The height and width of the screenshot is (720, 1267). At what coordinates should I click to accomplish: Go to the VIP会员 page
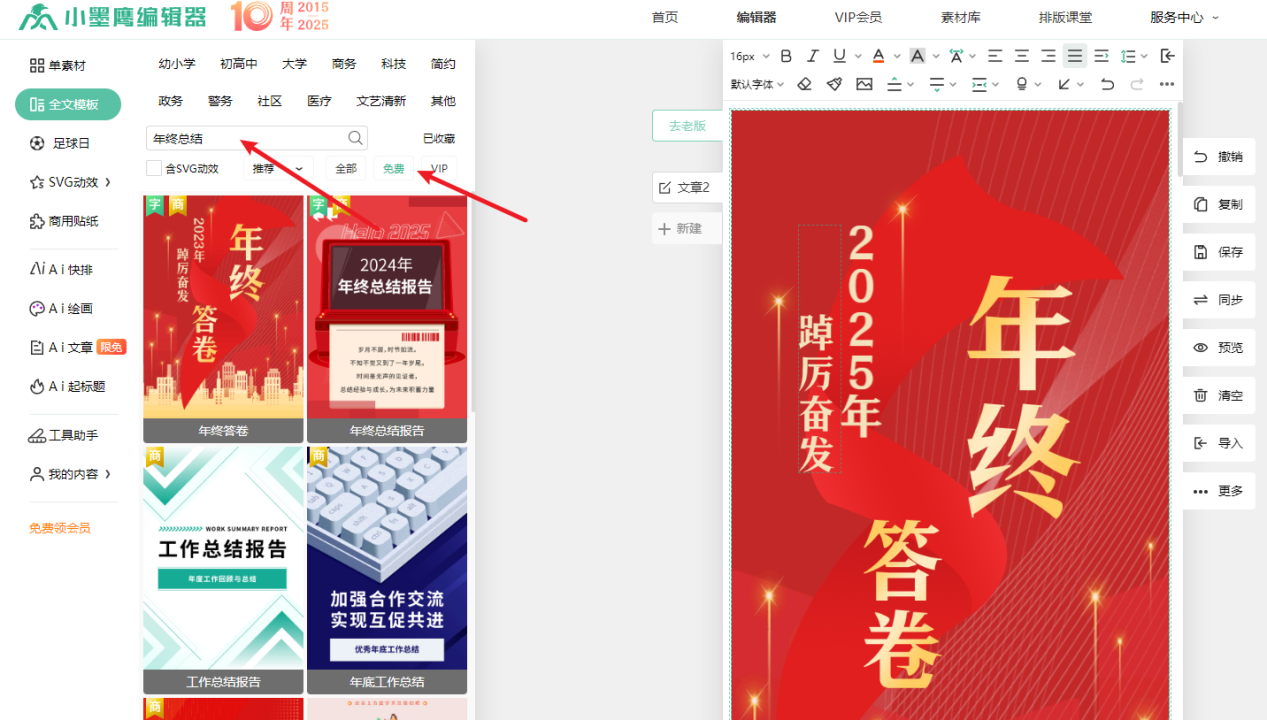click(858, 17)
